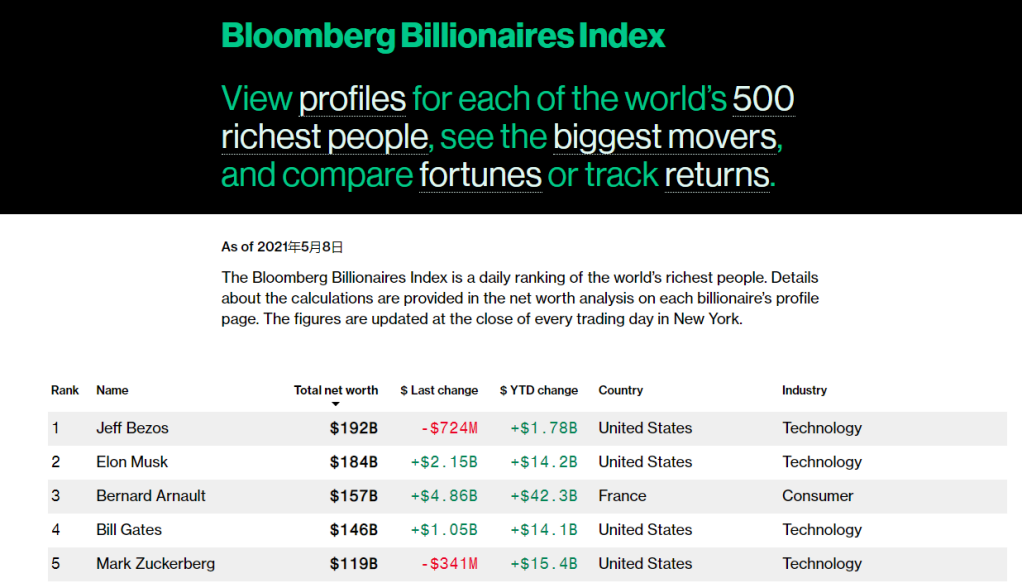Sort the table by Total net worth
Viewport: 1022px width, 583px height.
[x=335, y=390]
